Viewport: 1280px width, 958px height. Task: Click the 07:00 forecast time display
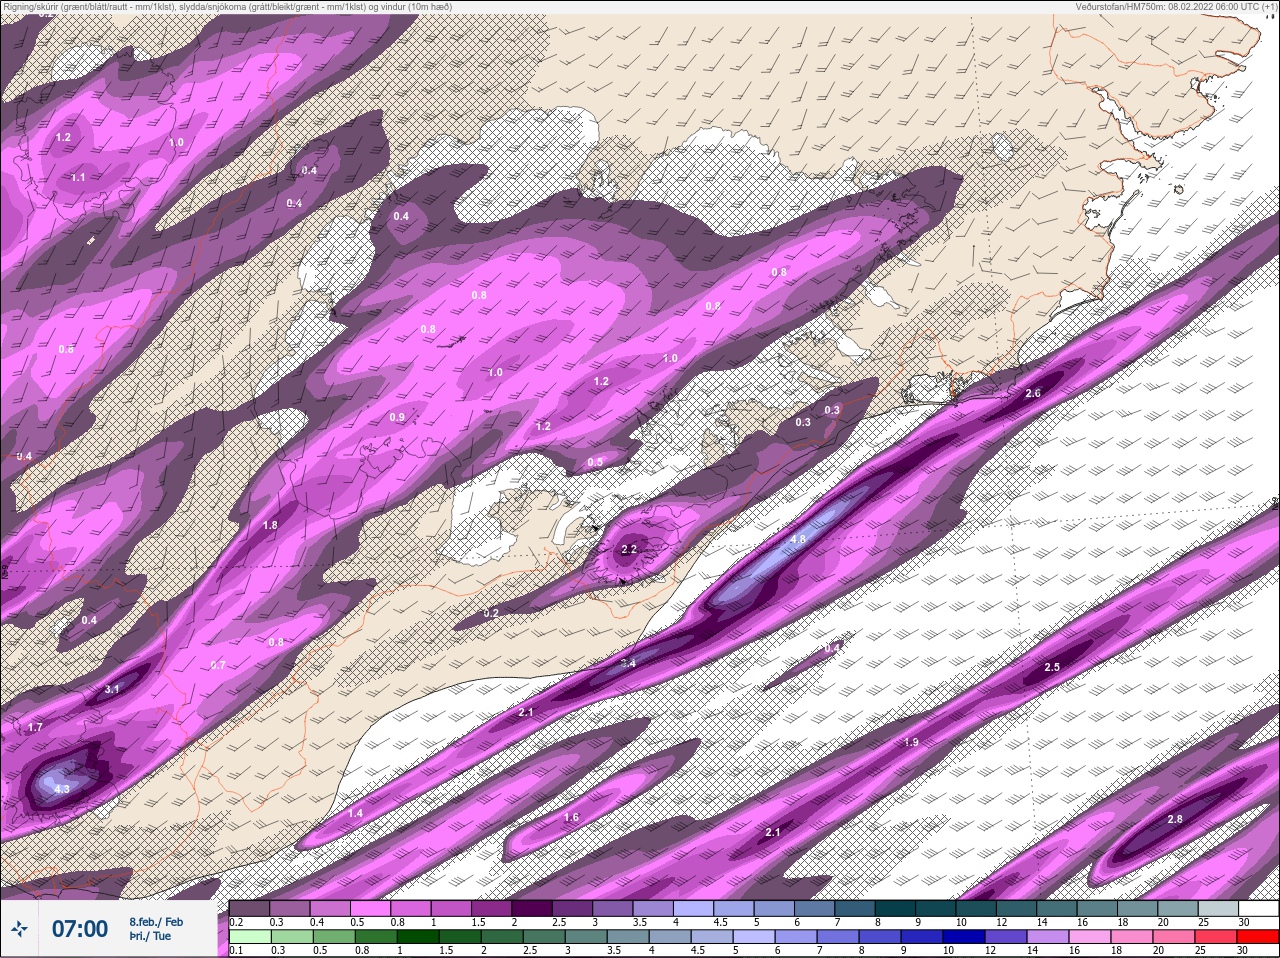click(80, 929)
